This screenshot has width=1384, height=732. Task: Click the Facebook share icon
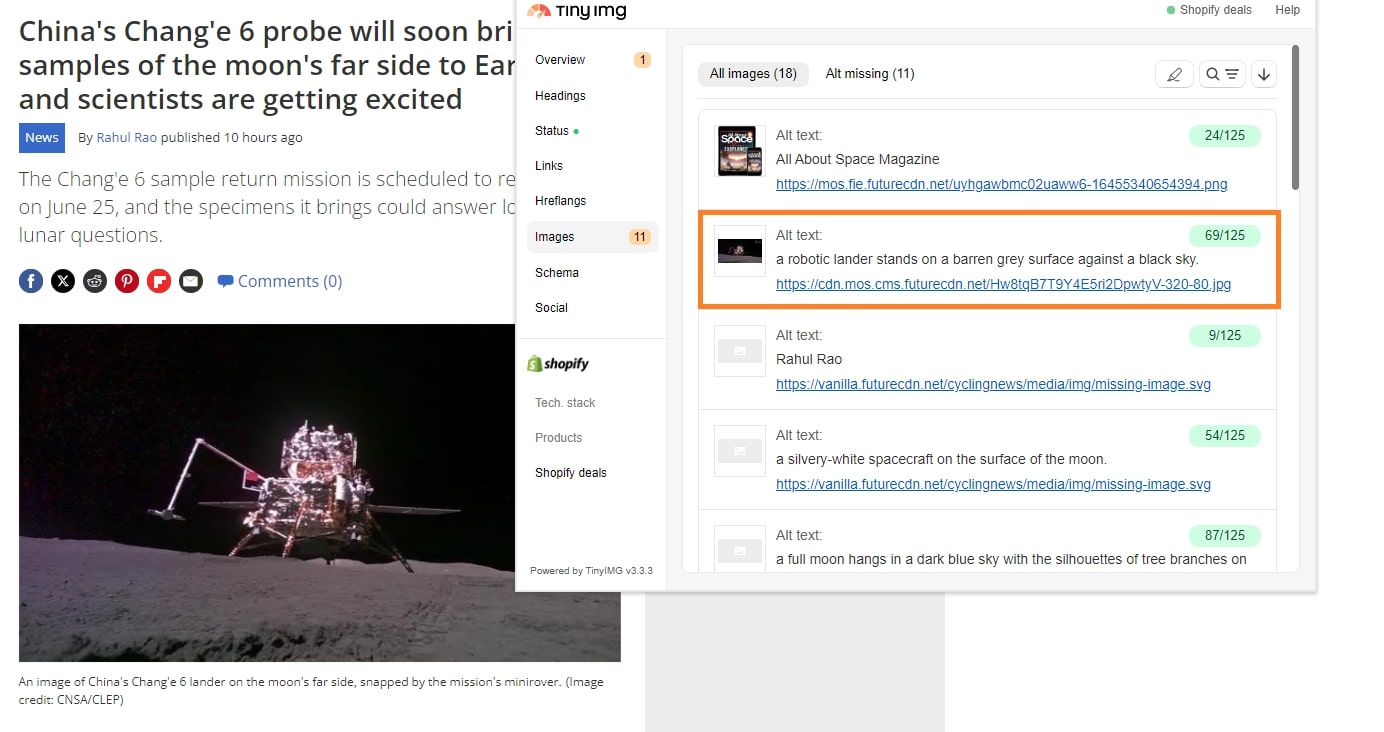pos(31,281)
